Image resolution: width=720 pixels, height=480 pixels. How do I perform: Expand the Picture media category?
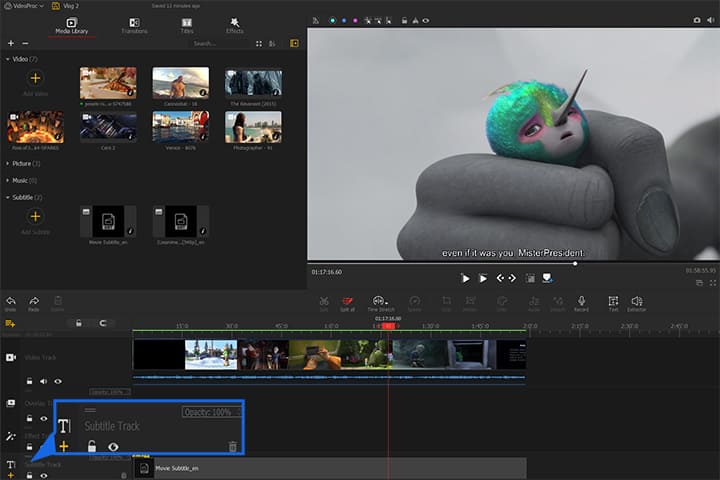pyautogui.click(x=22, y=162)
